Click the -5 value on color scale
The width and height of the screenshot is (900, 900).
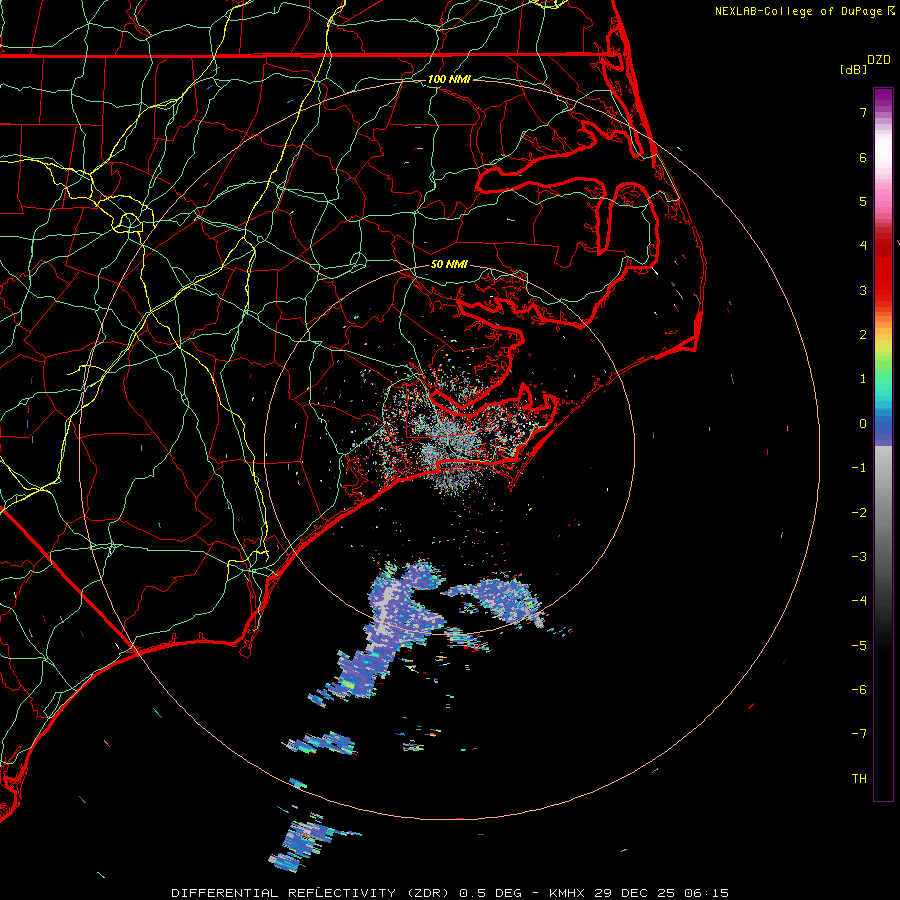pyautogui.click(x=859, y=646)
